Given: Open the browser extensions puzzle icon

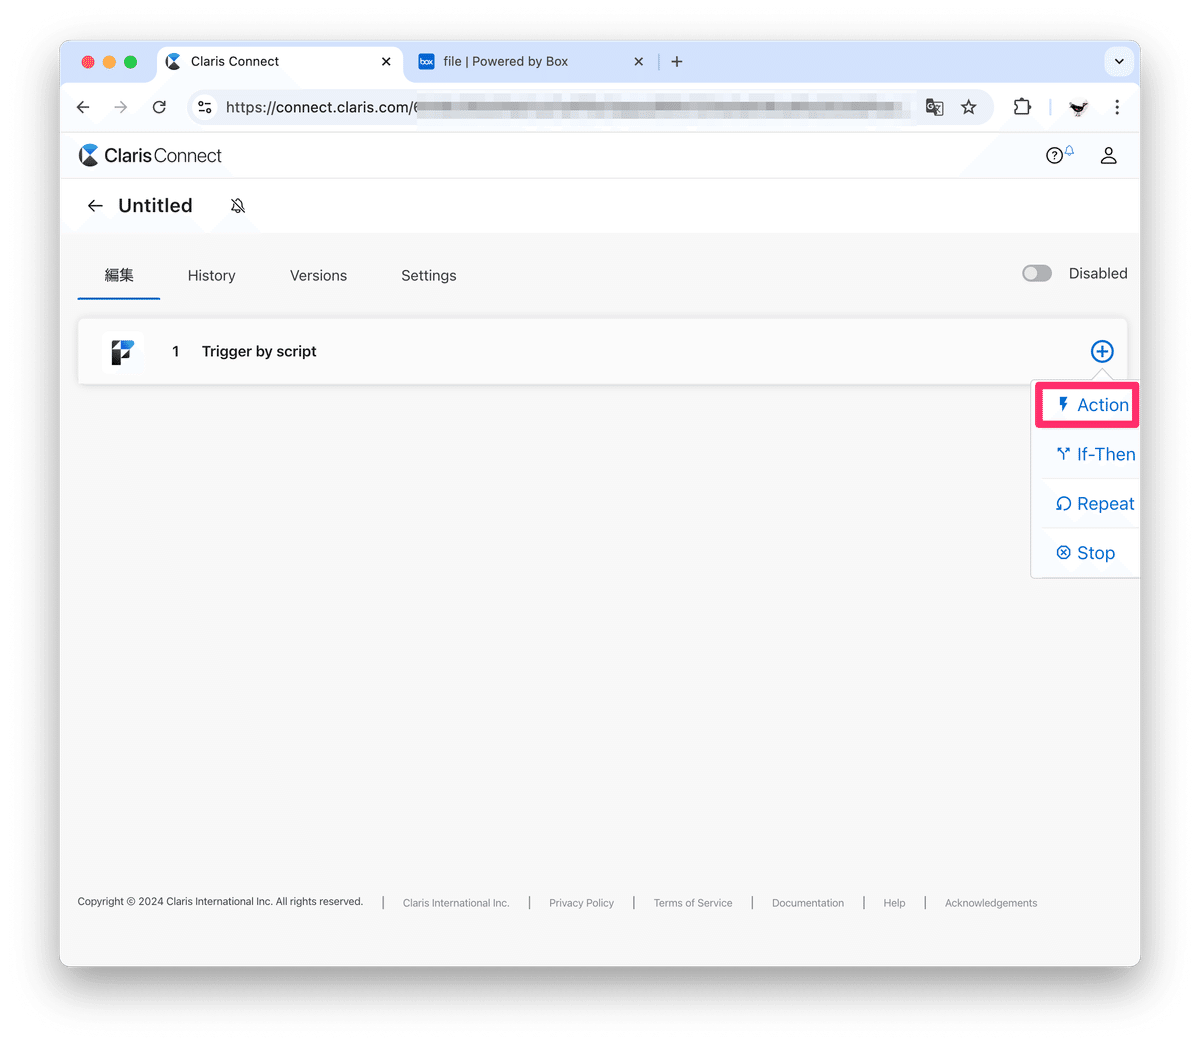Looking at the screenshot, I should coord(1022,107).
